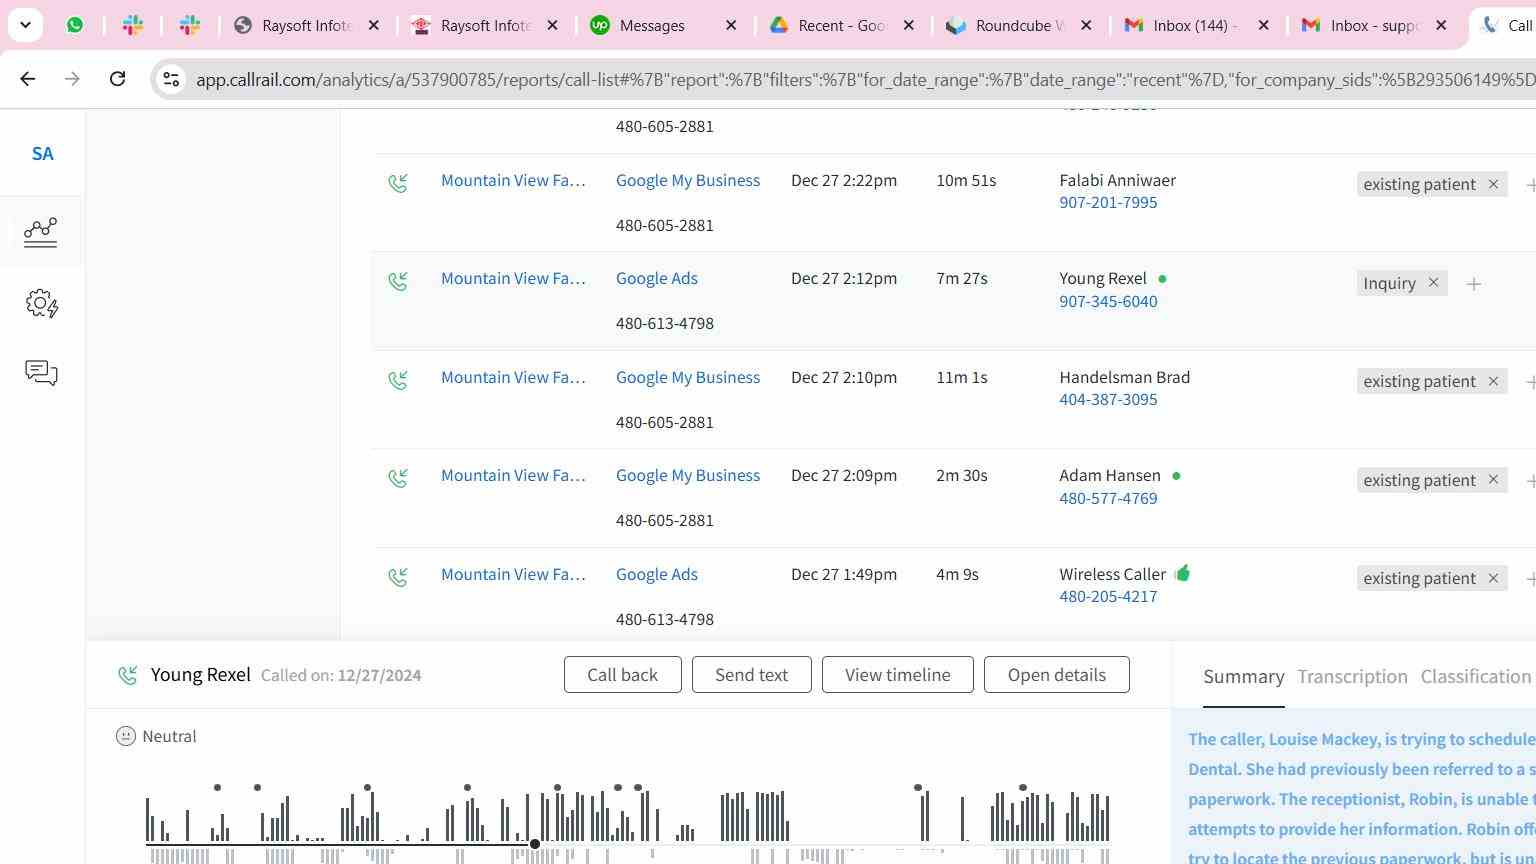Image resolution: width=1536 pixels, height=864 pixels.
Task: Click green thumbs-up lead icon on Wireless Caller
Action: [x=1182, y=573]
